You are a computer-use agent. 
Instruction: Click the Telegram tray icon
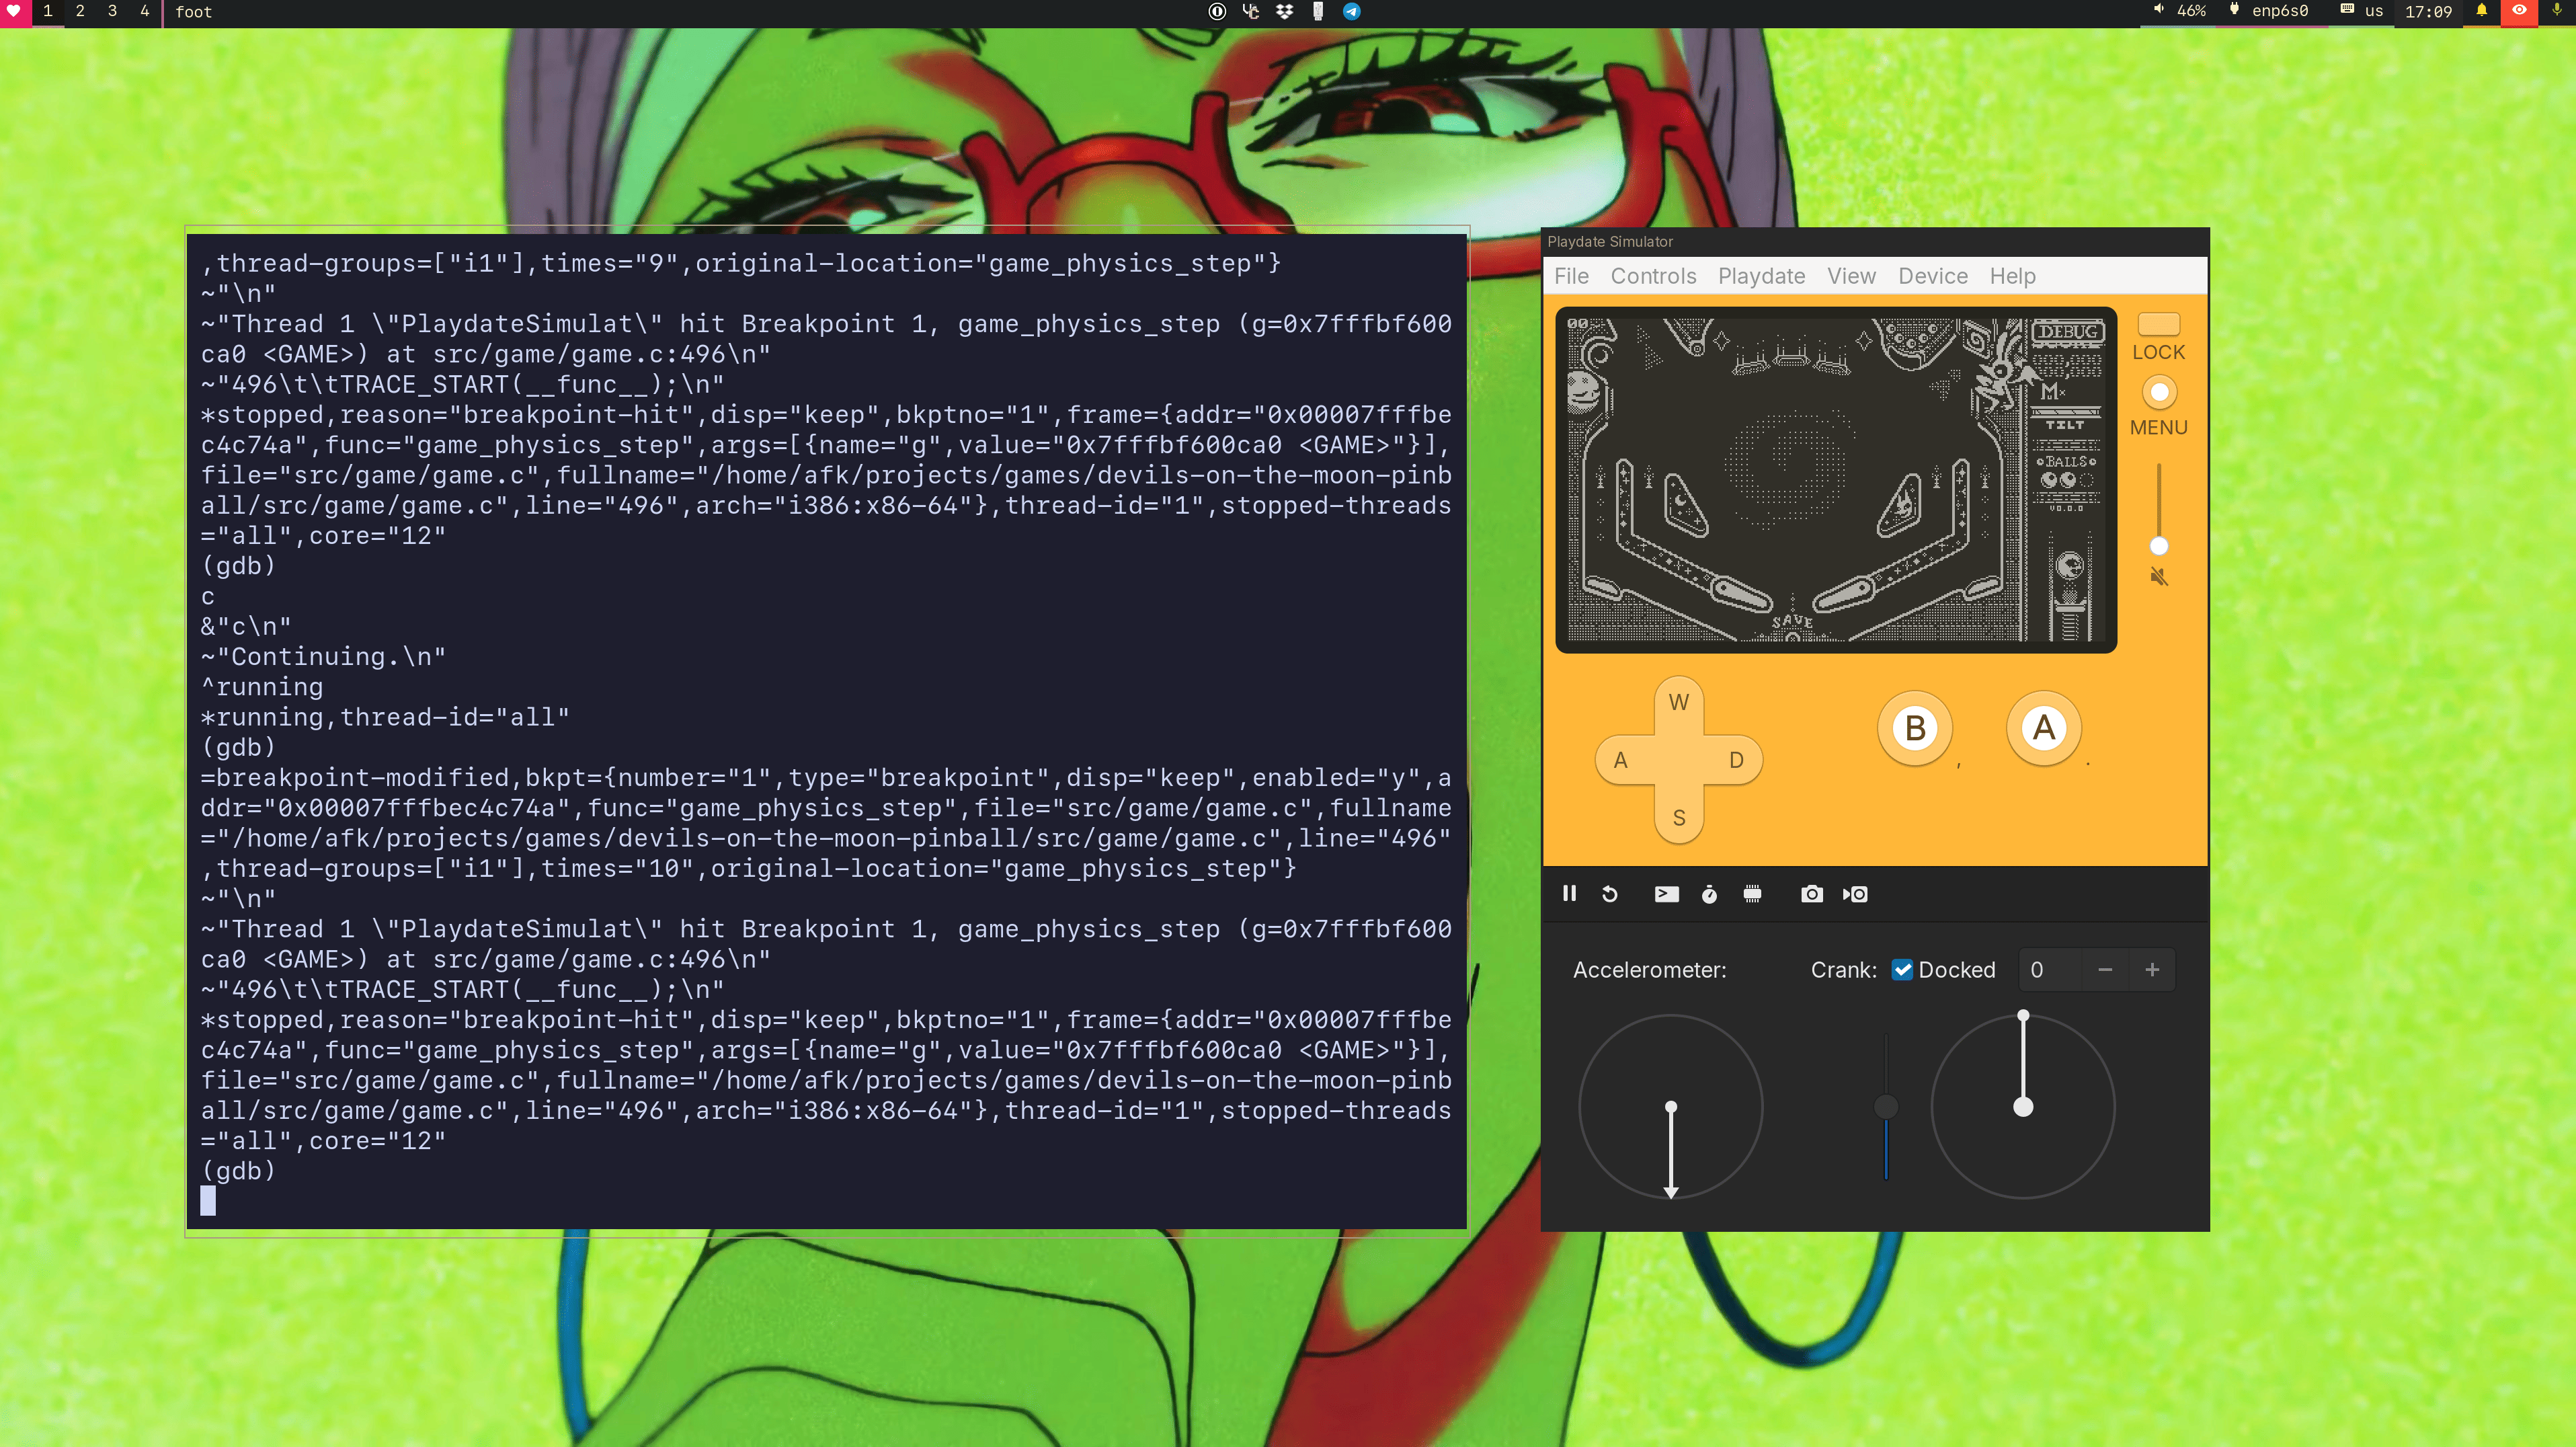[x=1351, y=11]
